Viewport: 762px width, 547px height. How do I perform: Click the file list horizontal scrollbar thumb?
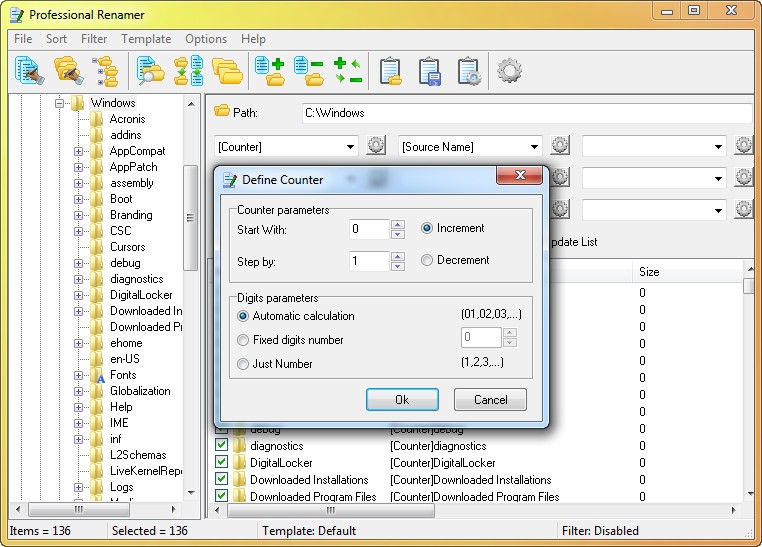click(x=331, y=510)
